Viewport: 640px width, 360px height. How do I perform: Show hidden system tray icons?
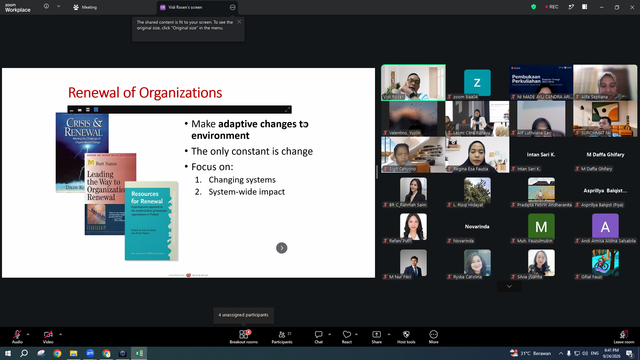(x=560, y=353)
